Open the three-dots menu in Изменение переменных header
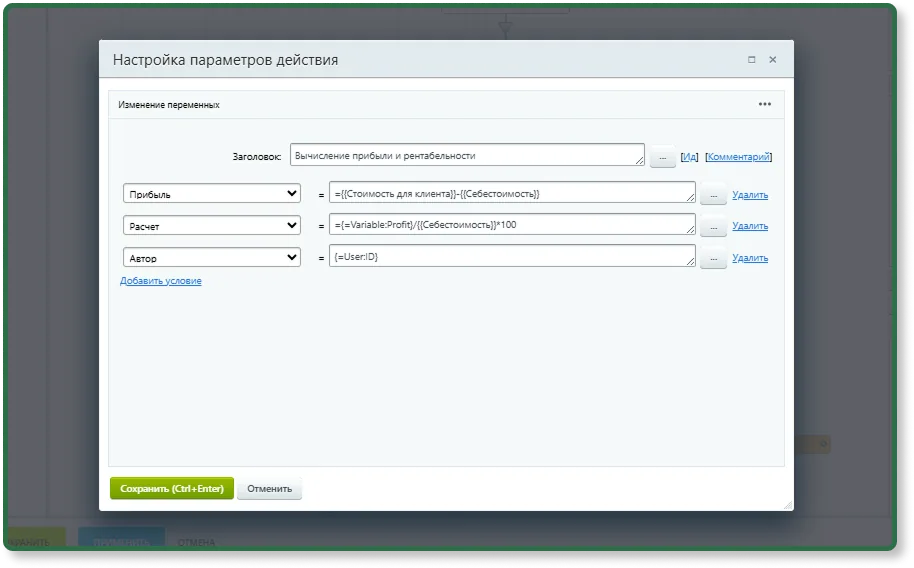Screen dimensions: 914x568 coord(764,104)
